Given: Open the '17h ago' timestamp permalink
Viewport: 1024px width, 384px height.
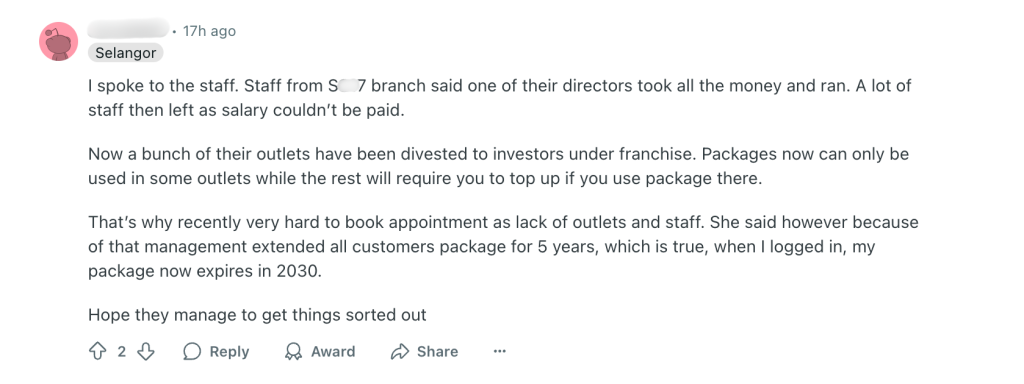Looking at the screenshot, I should (209, 31).
